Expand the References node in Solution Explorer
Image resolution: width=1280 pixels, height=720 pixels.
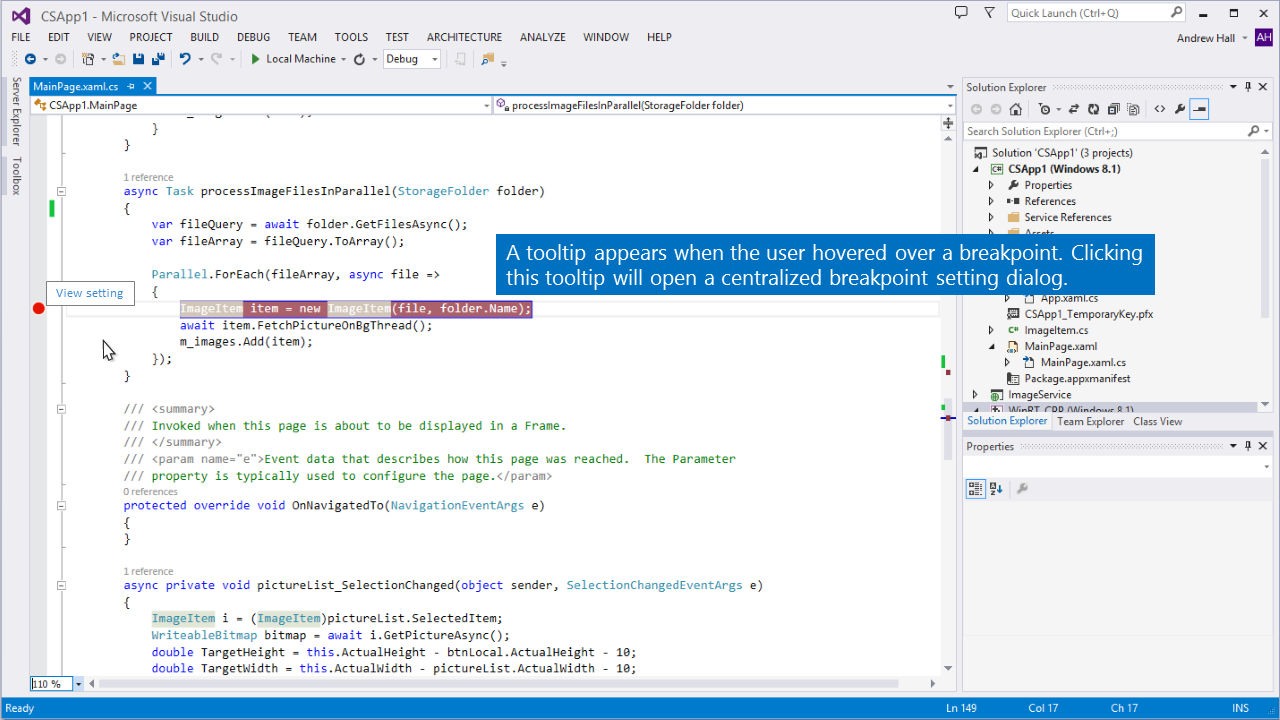click(991, 201)
